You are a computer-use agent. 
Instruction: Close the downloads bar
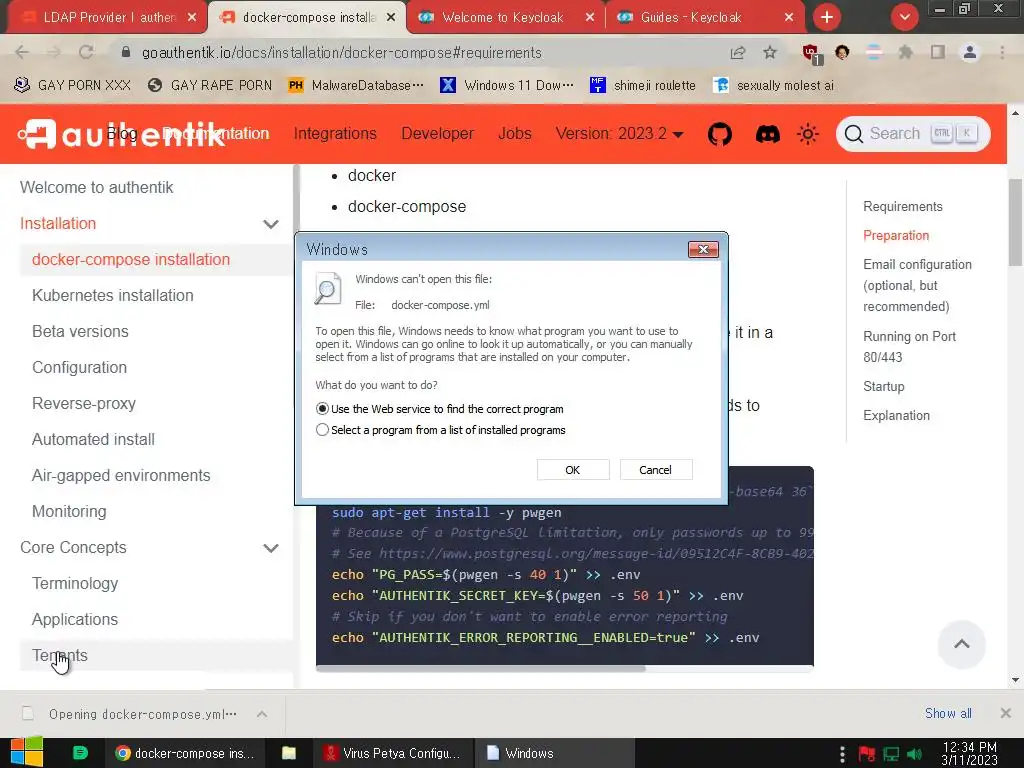[x=1006, y=713]
